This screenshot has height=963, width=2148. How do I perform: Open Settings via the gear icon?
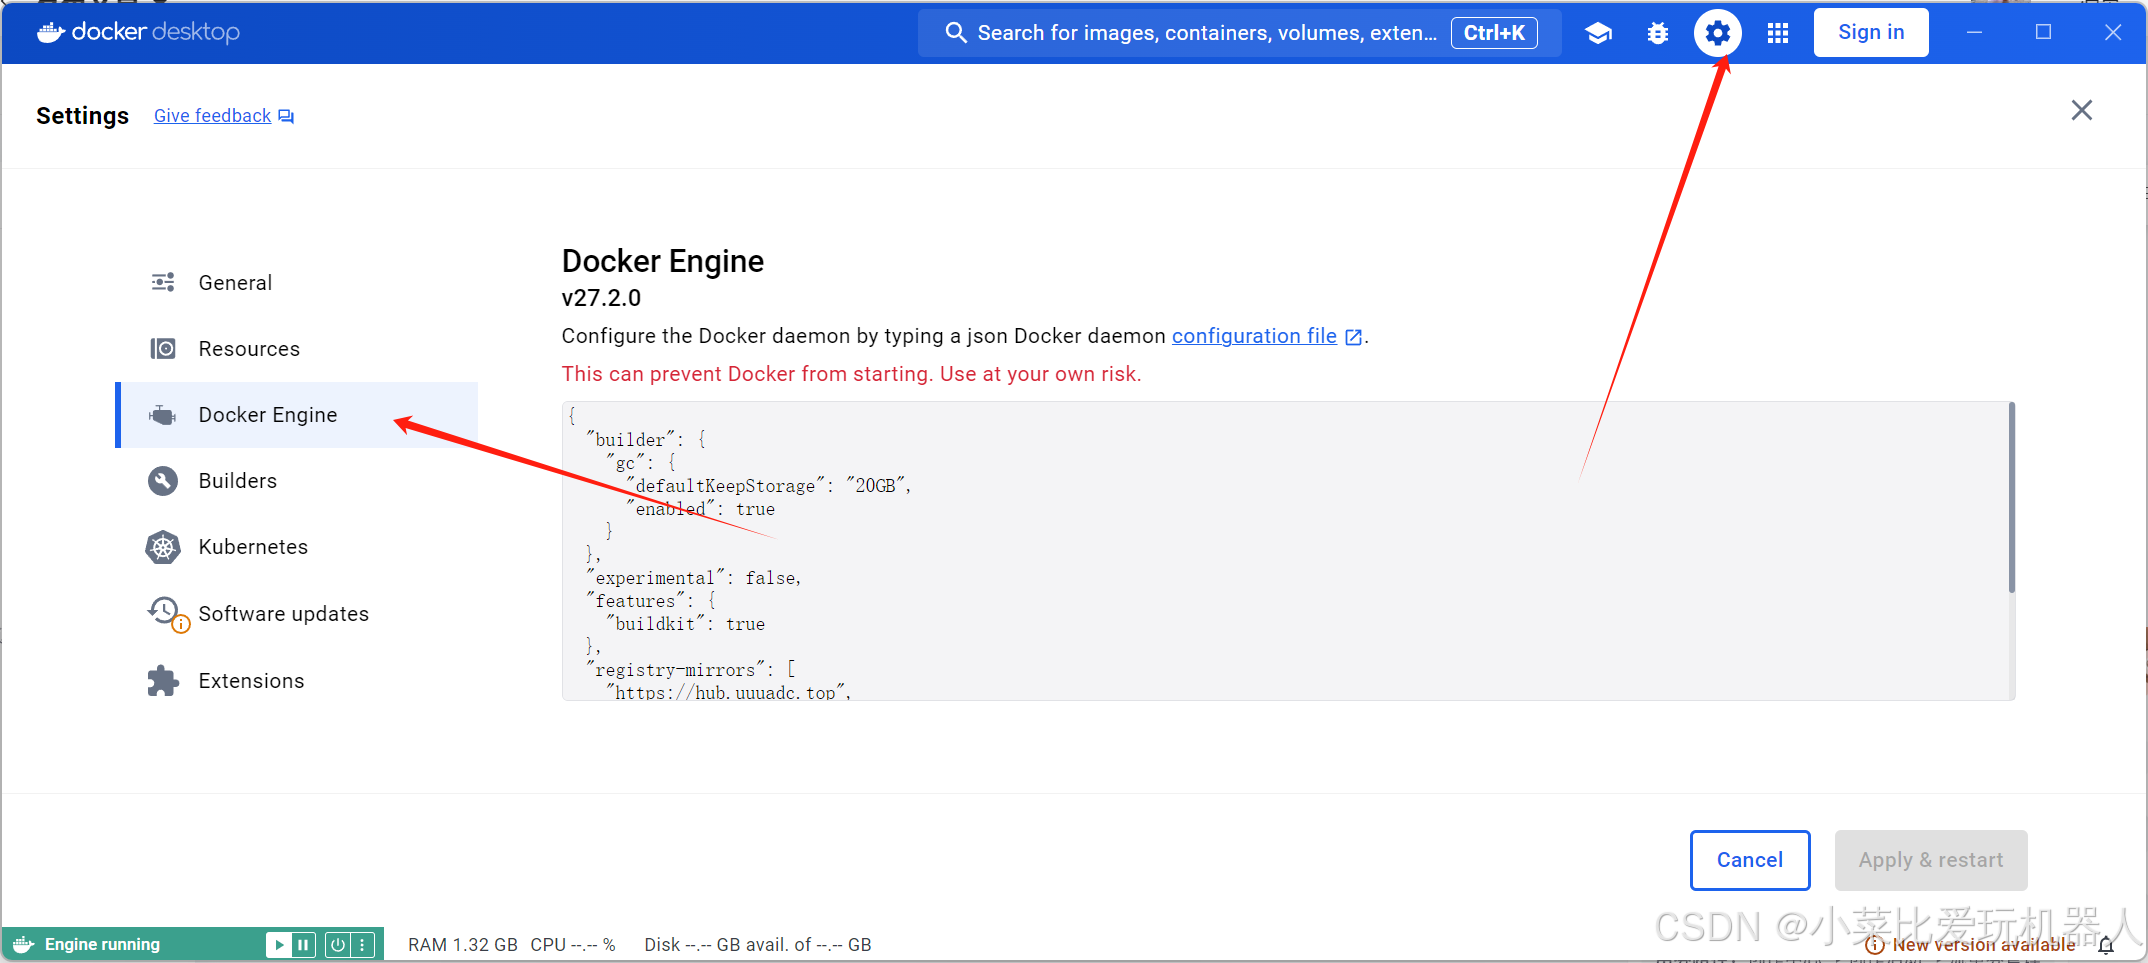point(1717,32)
